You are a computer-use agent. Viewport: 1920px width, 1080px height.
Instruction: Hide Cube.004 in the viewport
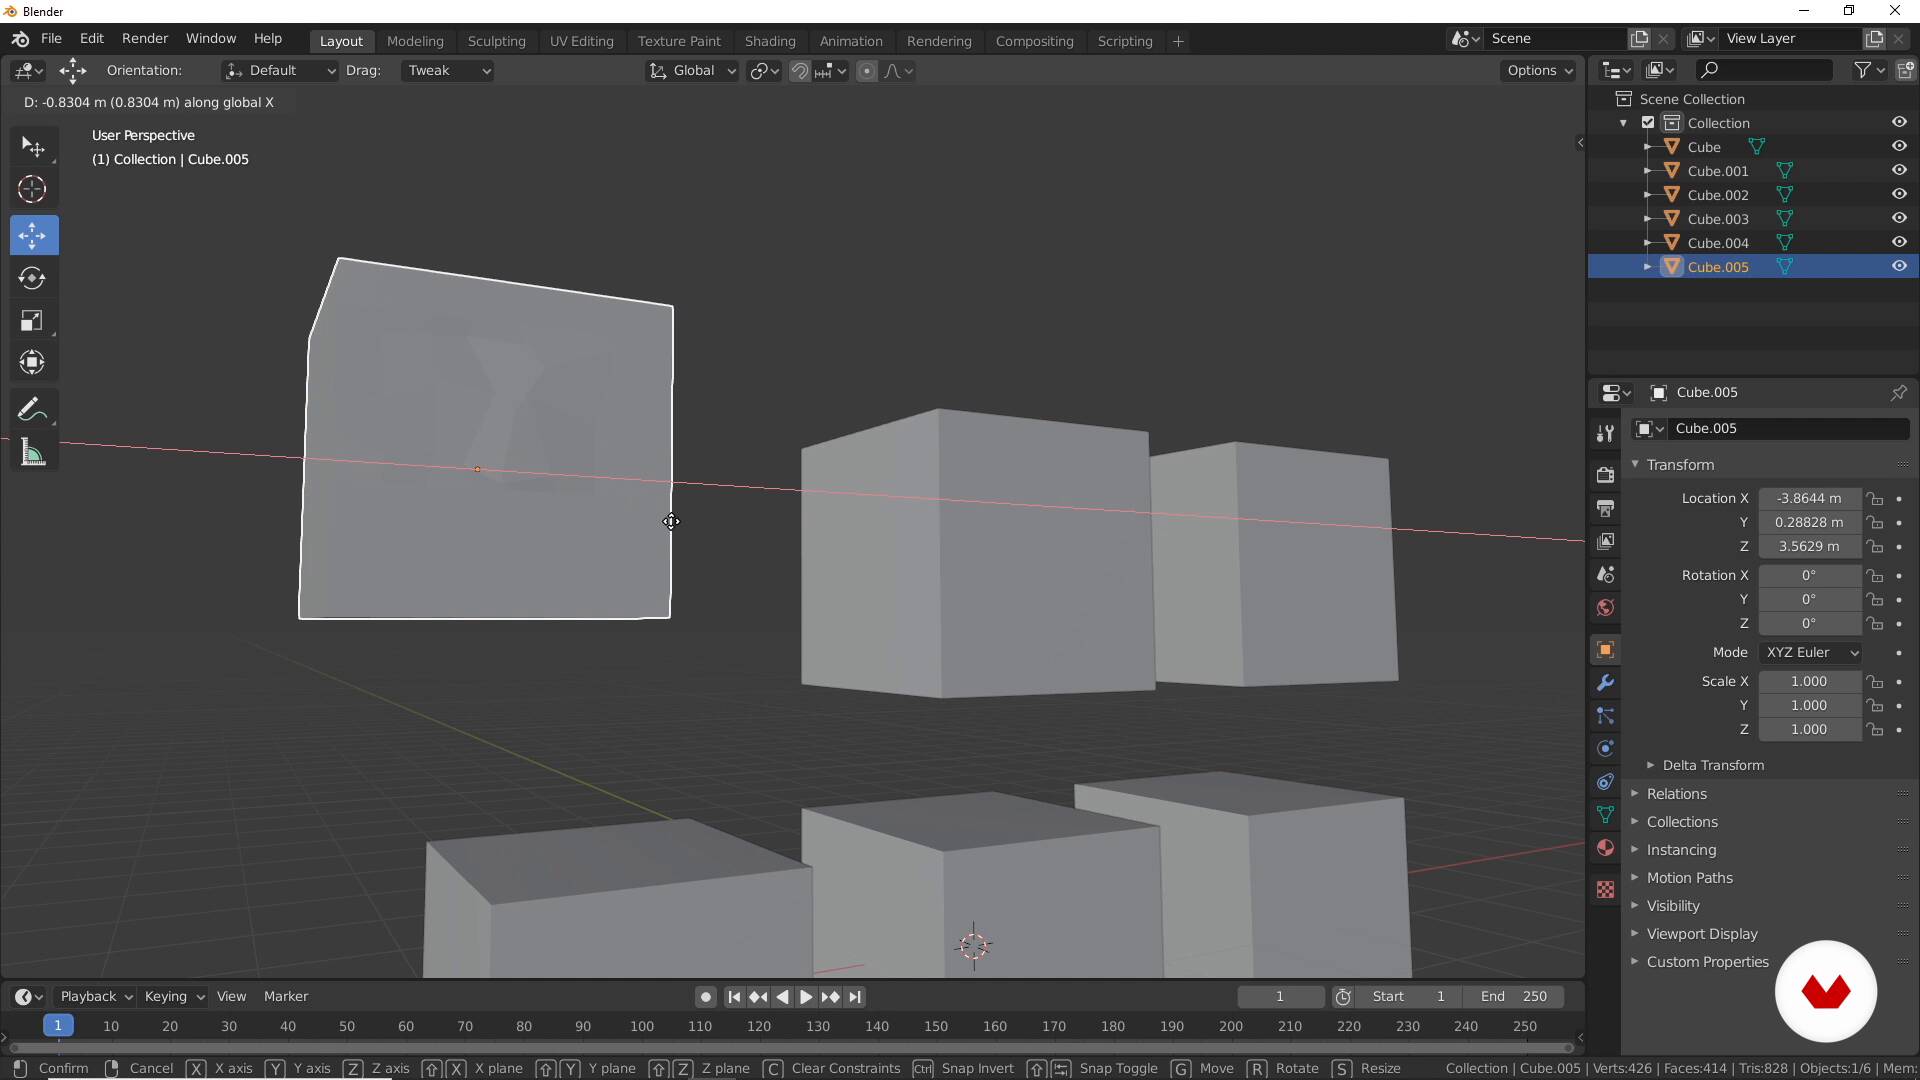1899,242
